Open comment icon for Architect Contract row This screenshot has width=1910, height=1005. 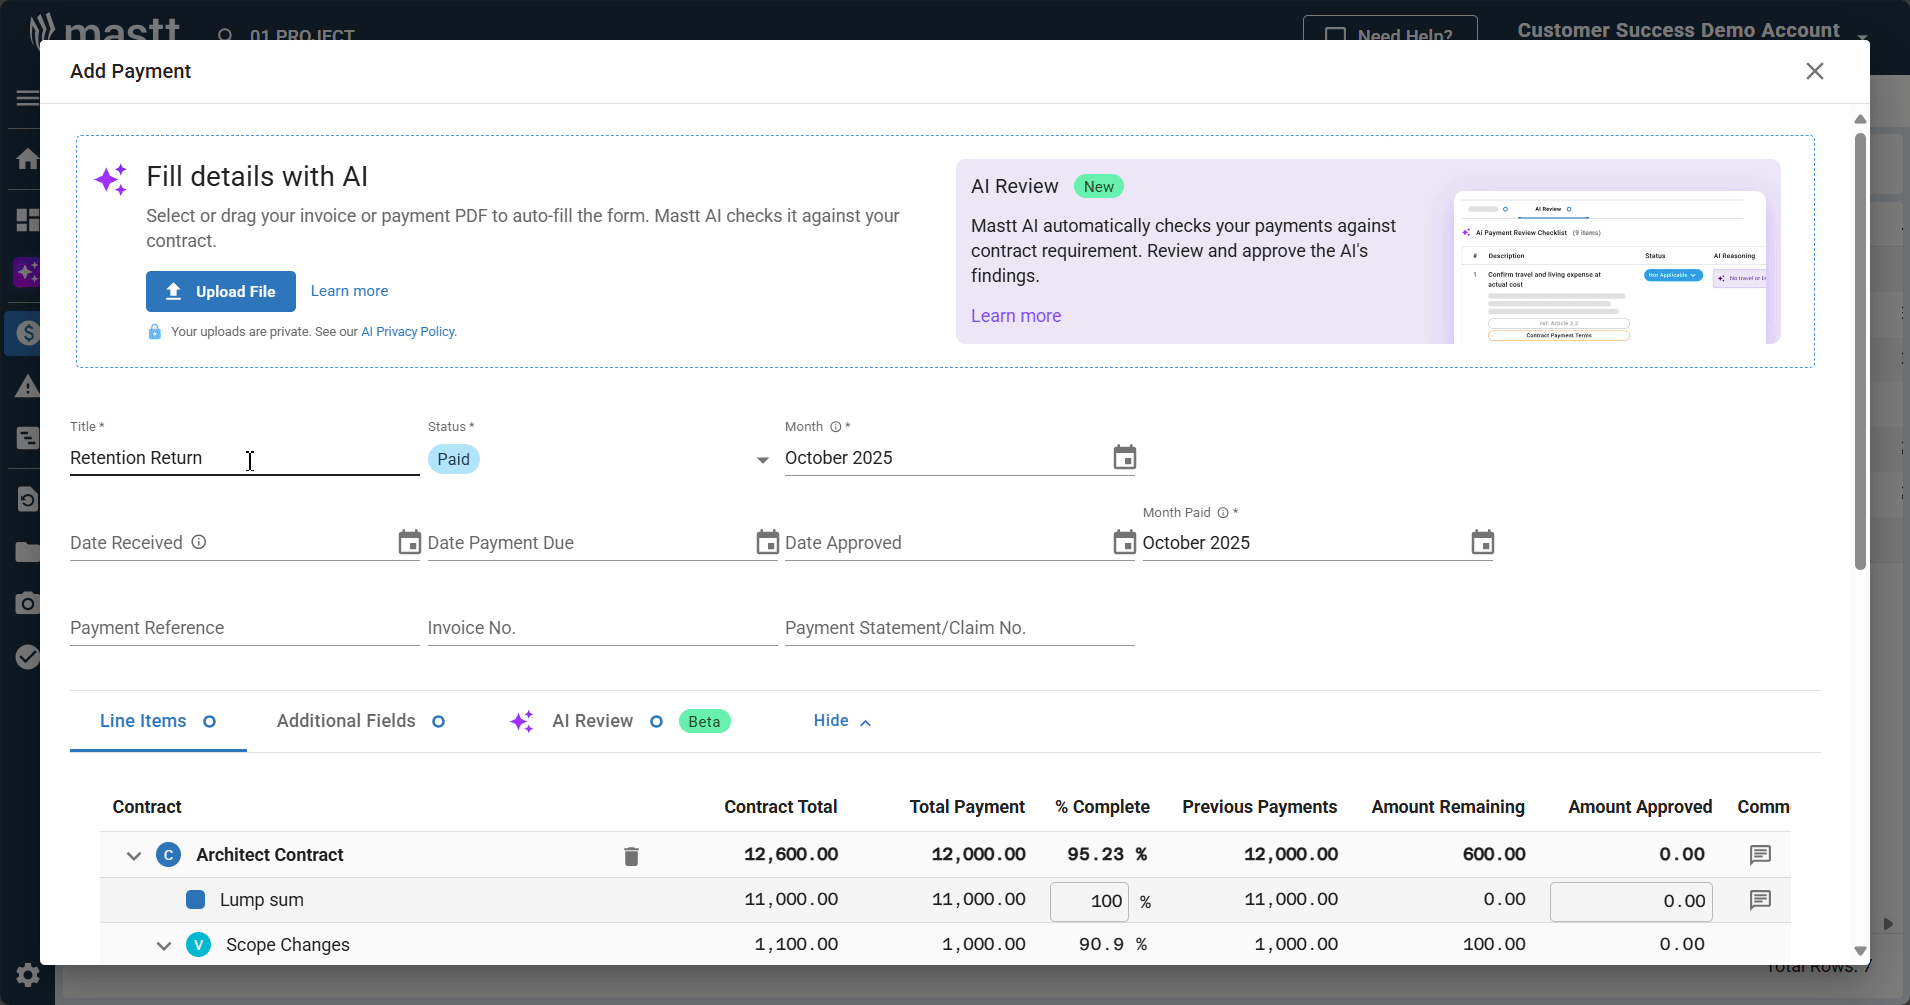(x=1760, y=855)
